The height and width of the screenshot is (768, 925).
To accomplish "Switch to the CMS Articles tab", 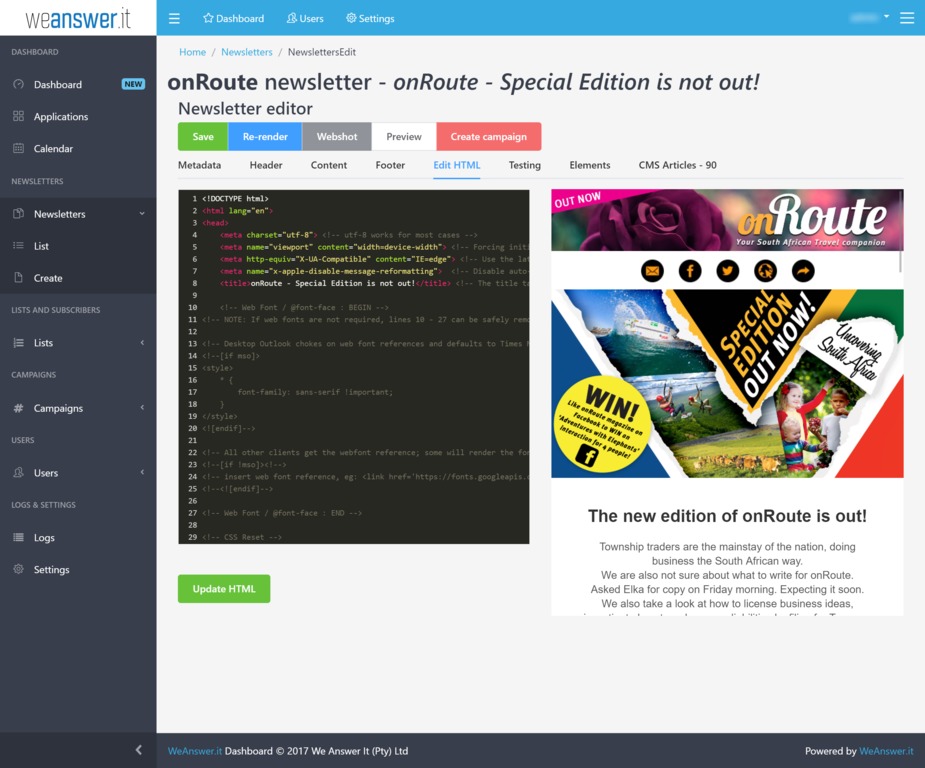I will [x=677, y=165].
